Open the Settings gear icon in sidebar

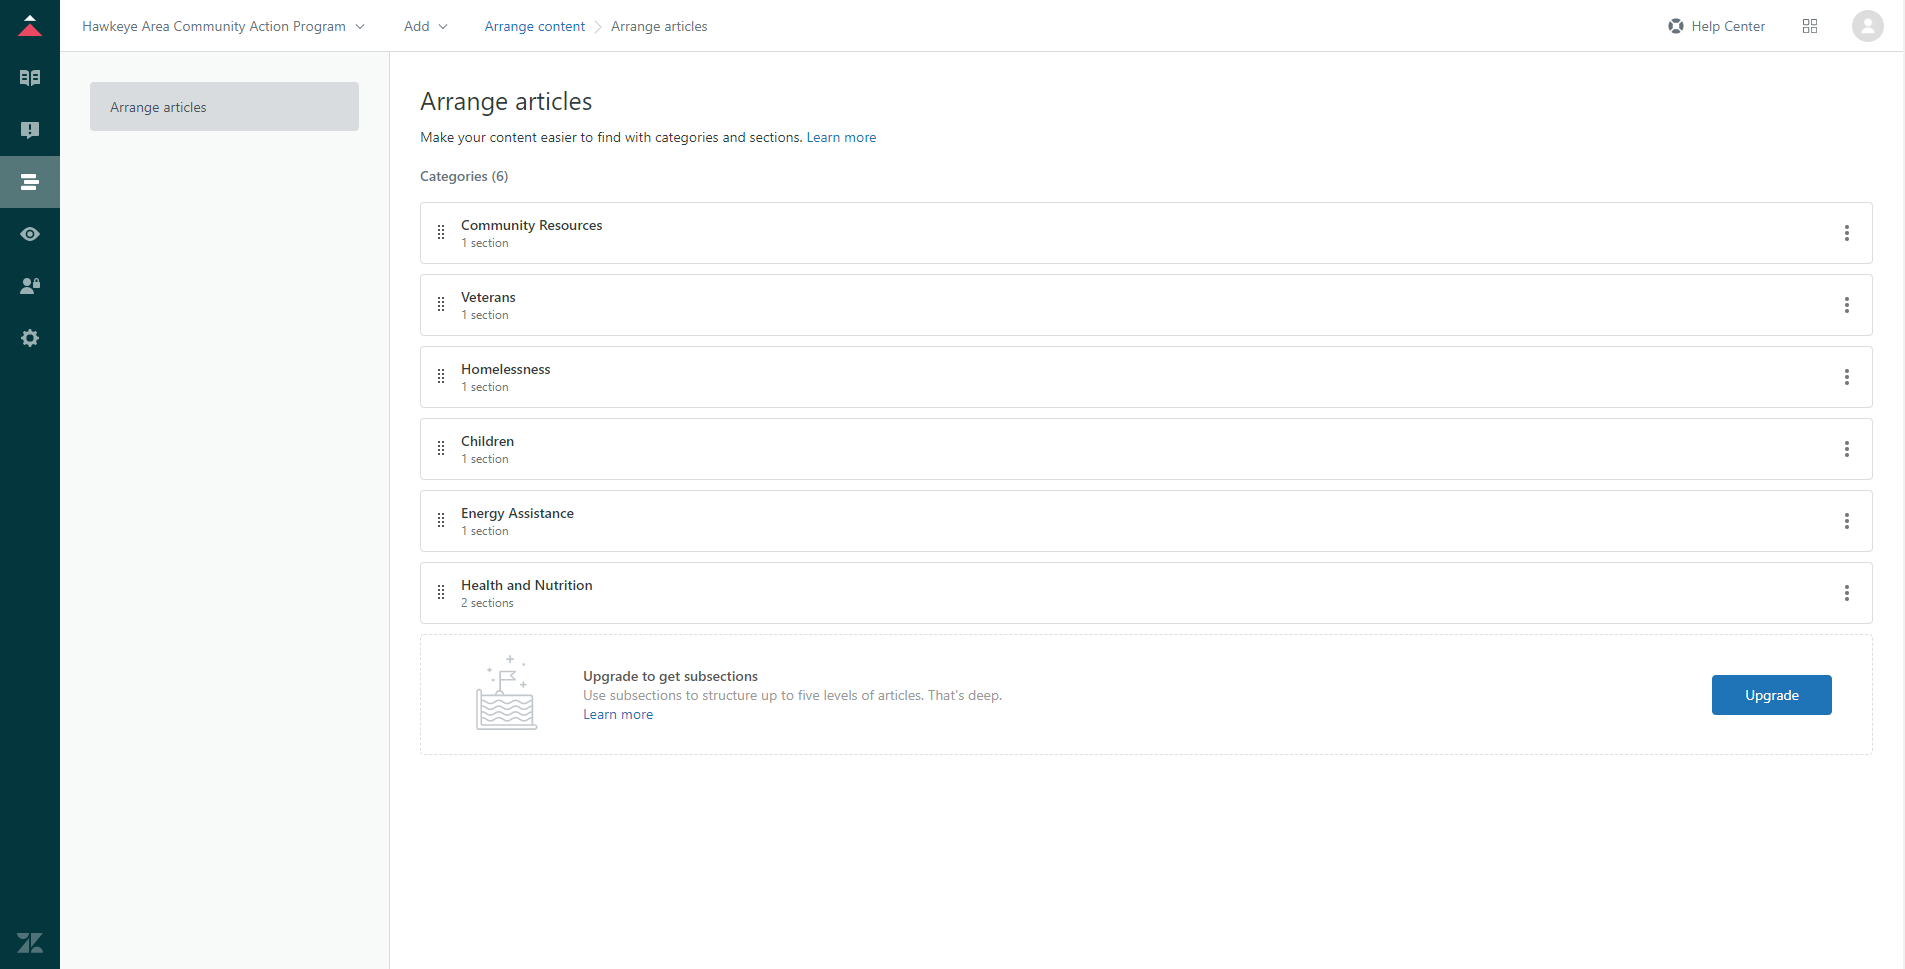(x=30, y=338)
